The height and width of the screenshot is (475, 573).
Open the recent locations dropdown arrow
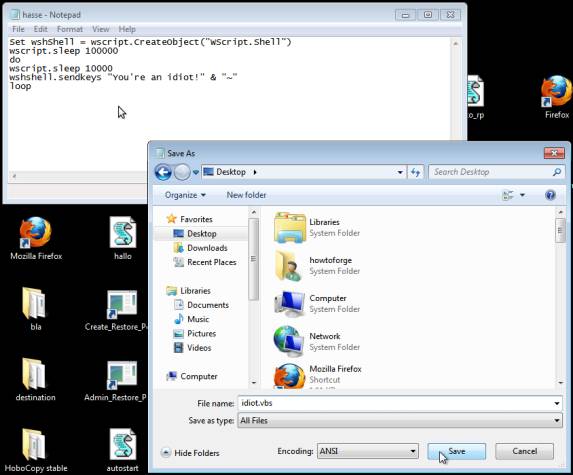(196, 172)
